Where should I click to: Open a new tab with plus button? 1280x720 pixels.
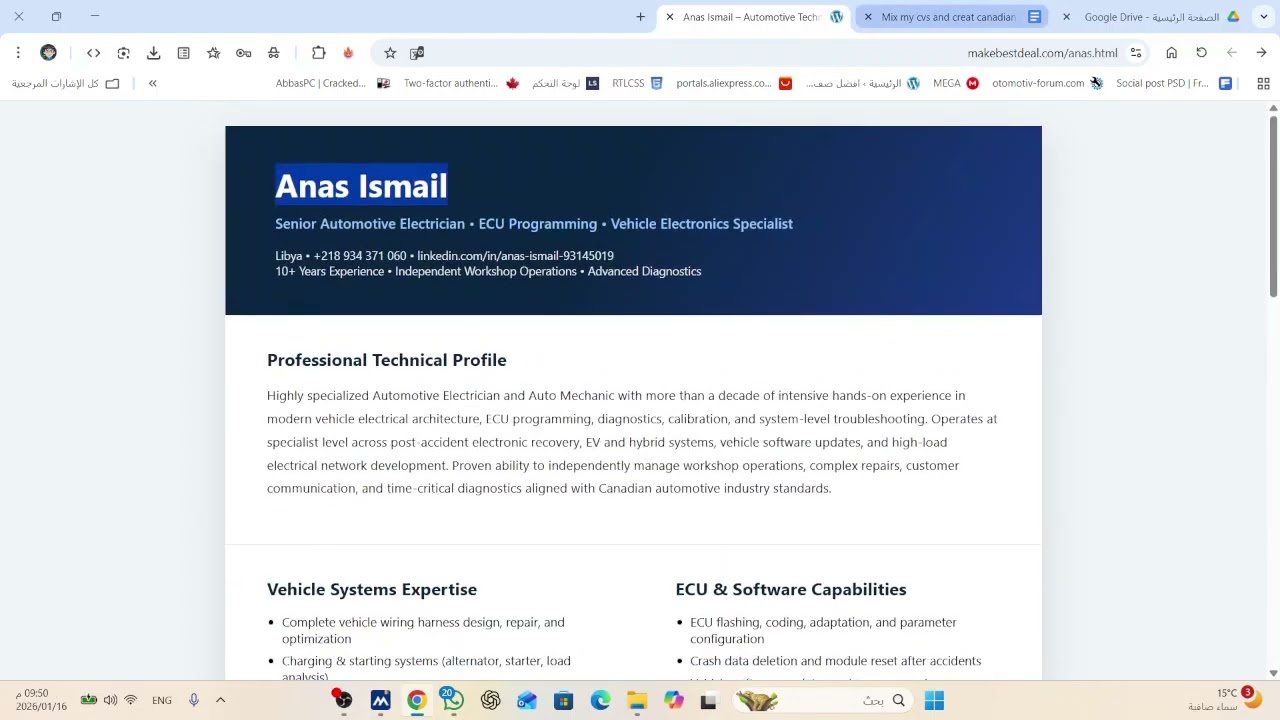click(640, 17)
